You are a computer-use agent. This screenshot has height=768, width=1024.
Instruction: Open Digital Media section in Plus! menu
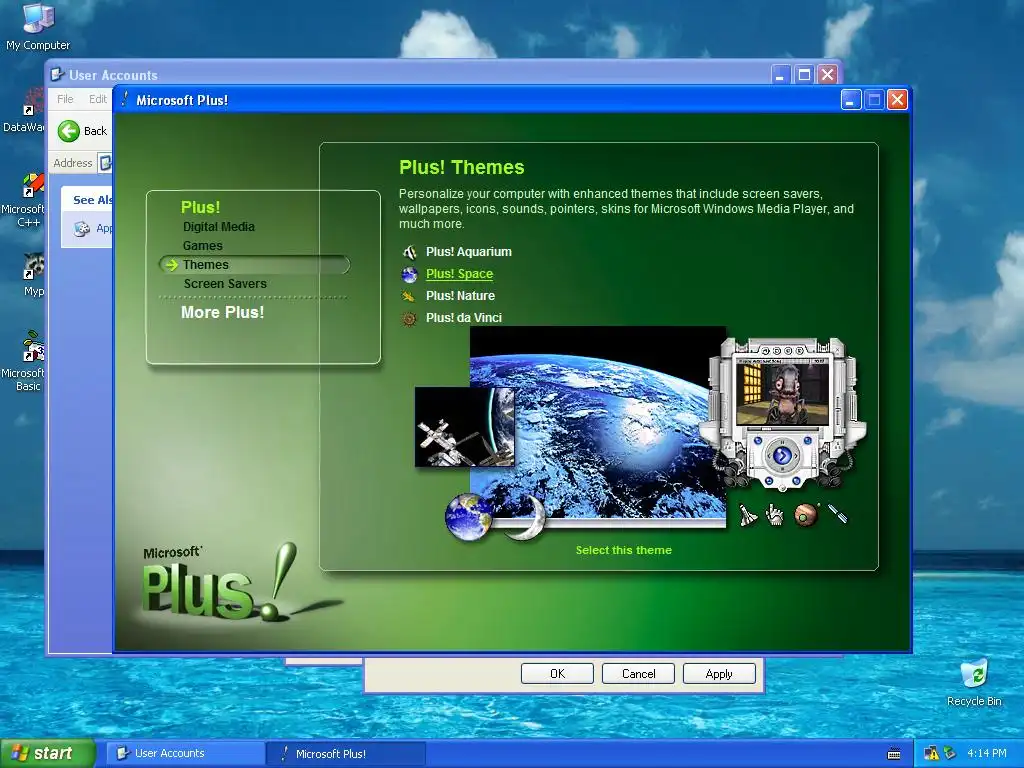[x=219, y=227]
